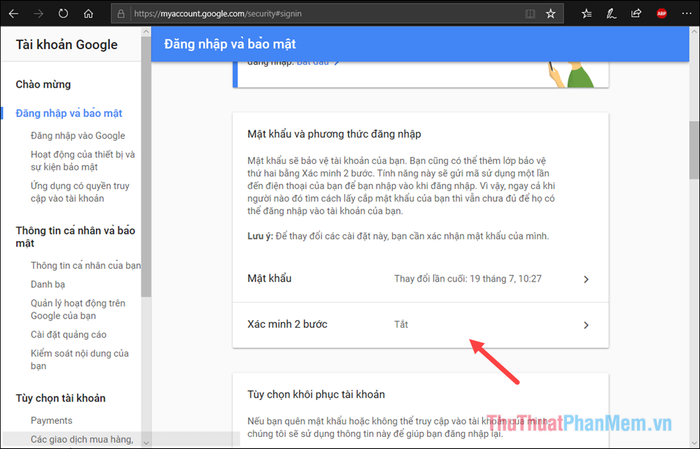
Task: Go back to the previous page
Action: pos(13,14)
